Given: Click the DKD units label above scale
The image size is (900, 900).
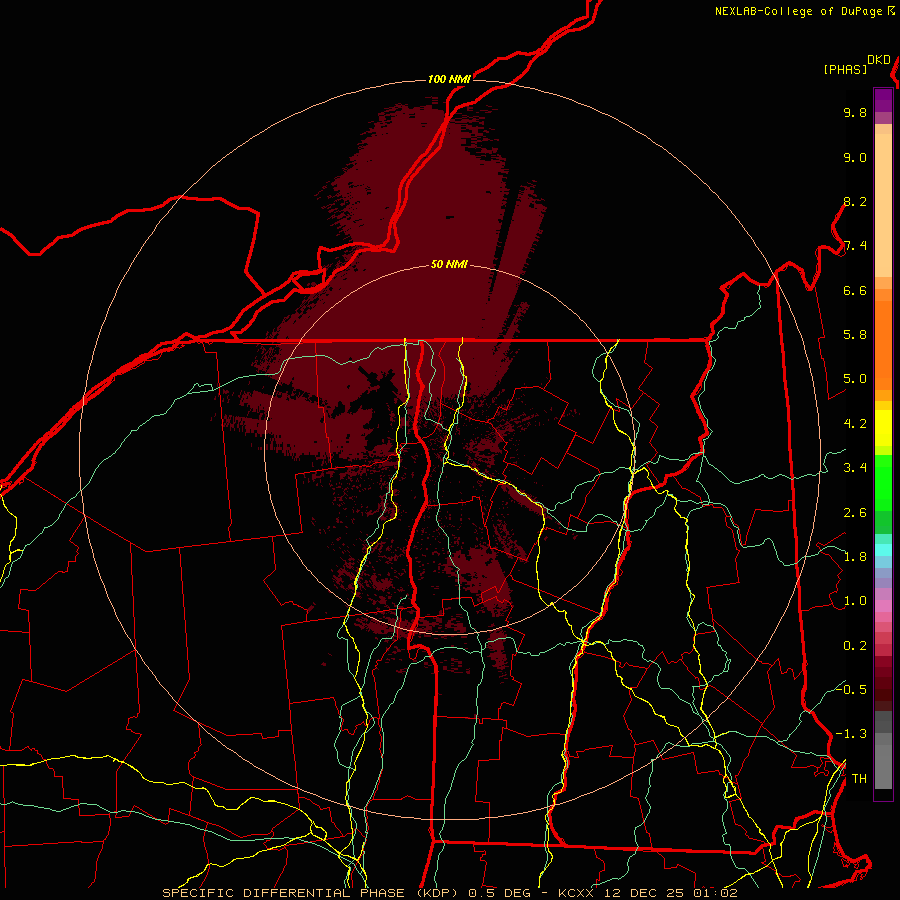Looking at the screenshot, I should [x=879, y=60].
